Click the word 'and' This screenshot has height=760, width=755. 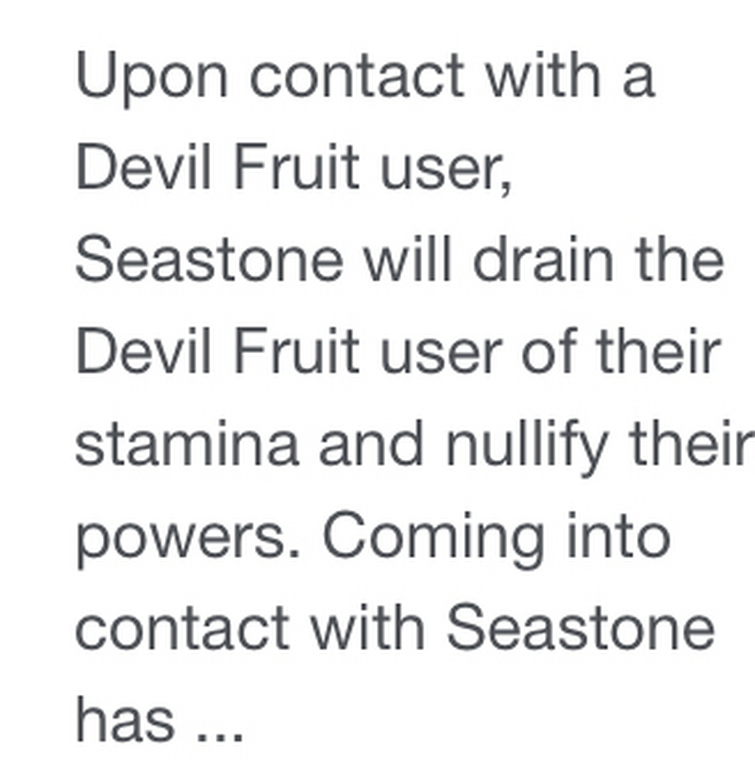click(x=372, y=443)
